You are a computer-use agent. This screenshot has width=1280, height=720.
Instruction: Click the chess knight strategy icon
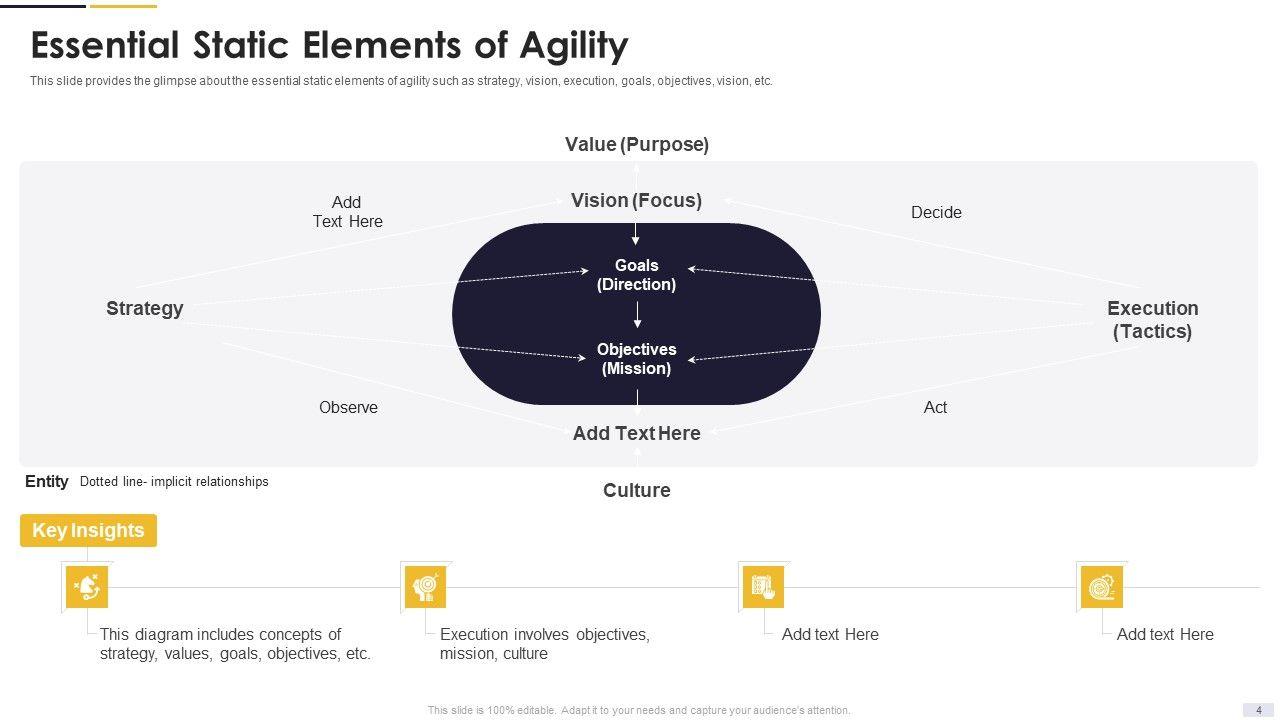(87, 588)
